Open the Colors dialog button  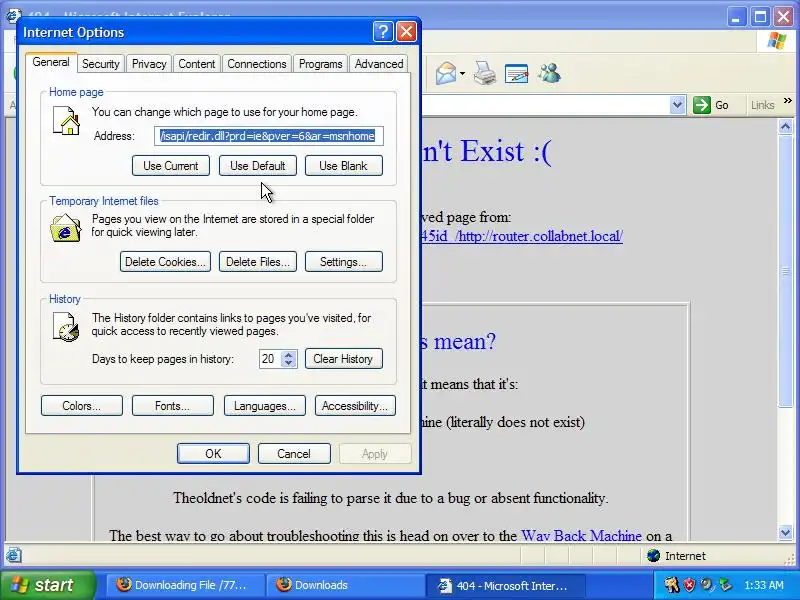(x=82, y=406)
